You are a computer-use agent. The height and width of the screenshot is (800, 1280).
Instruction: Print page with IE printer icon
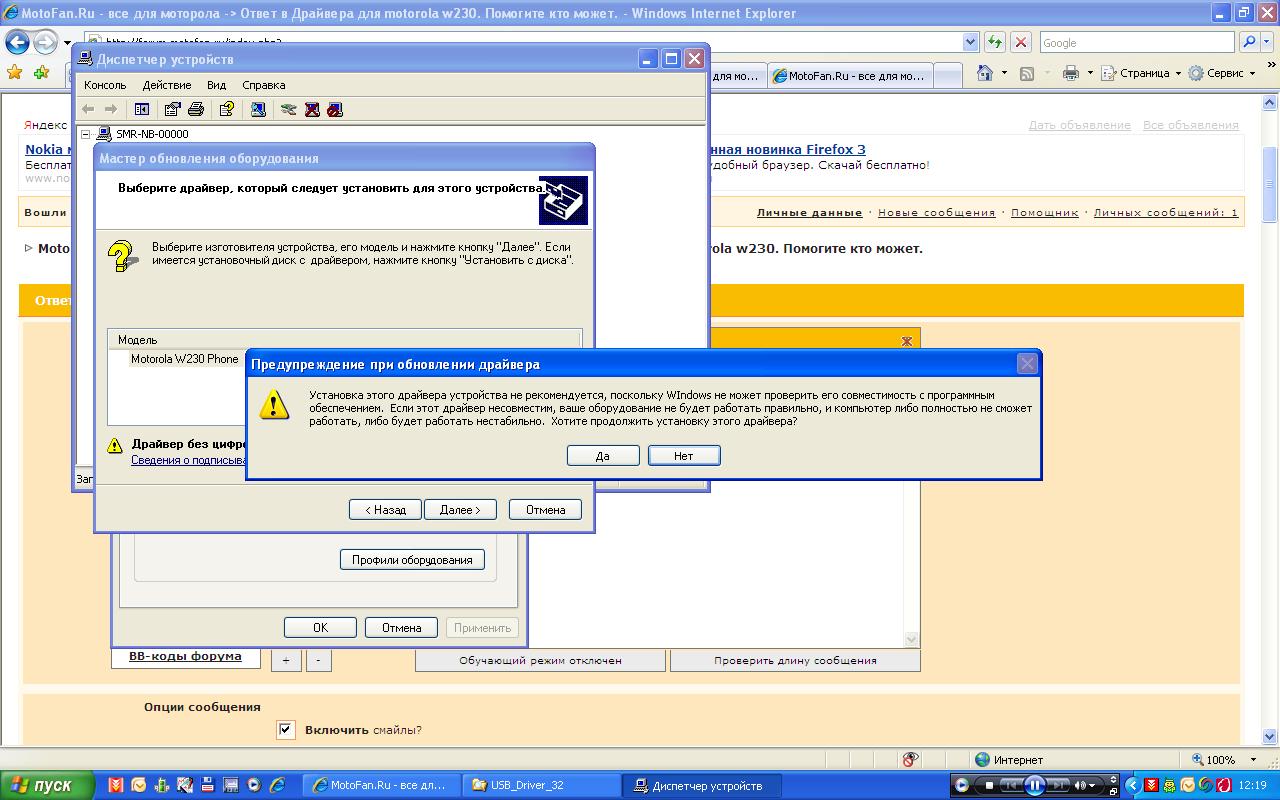(x=1071, y=73)
